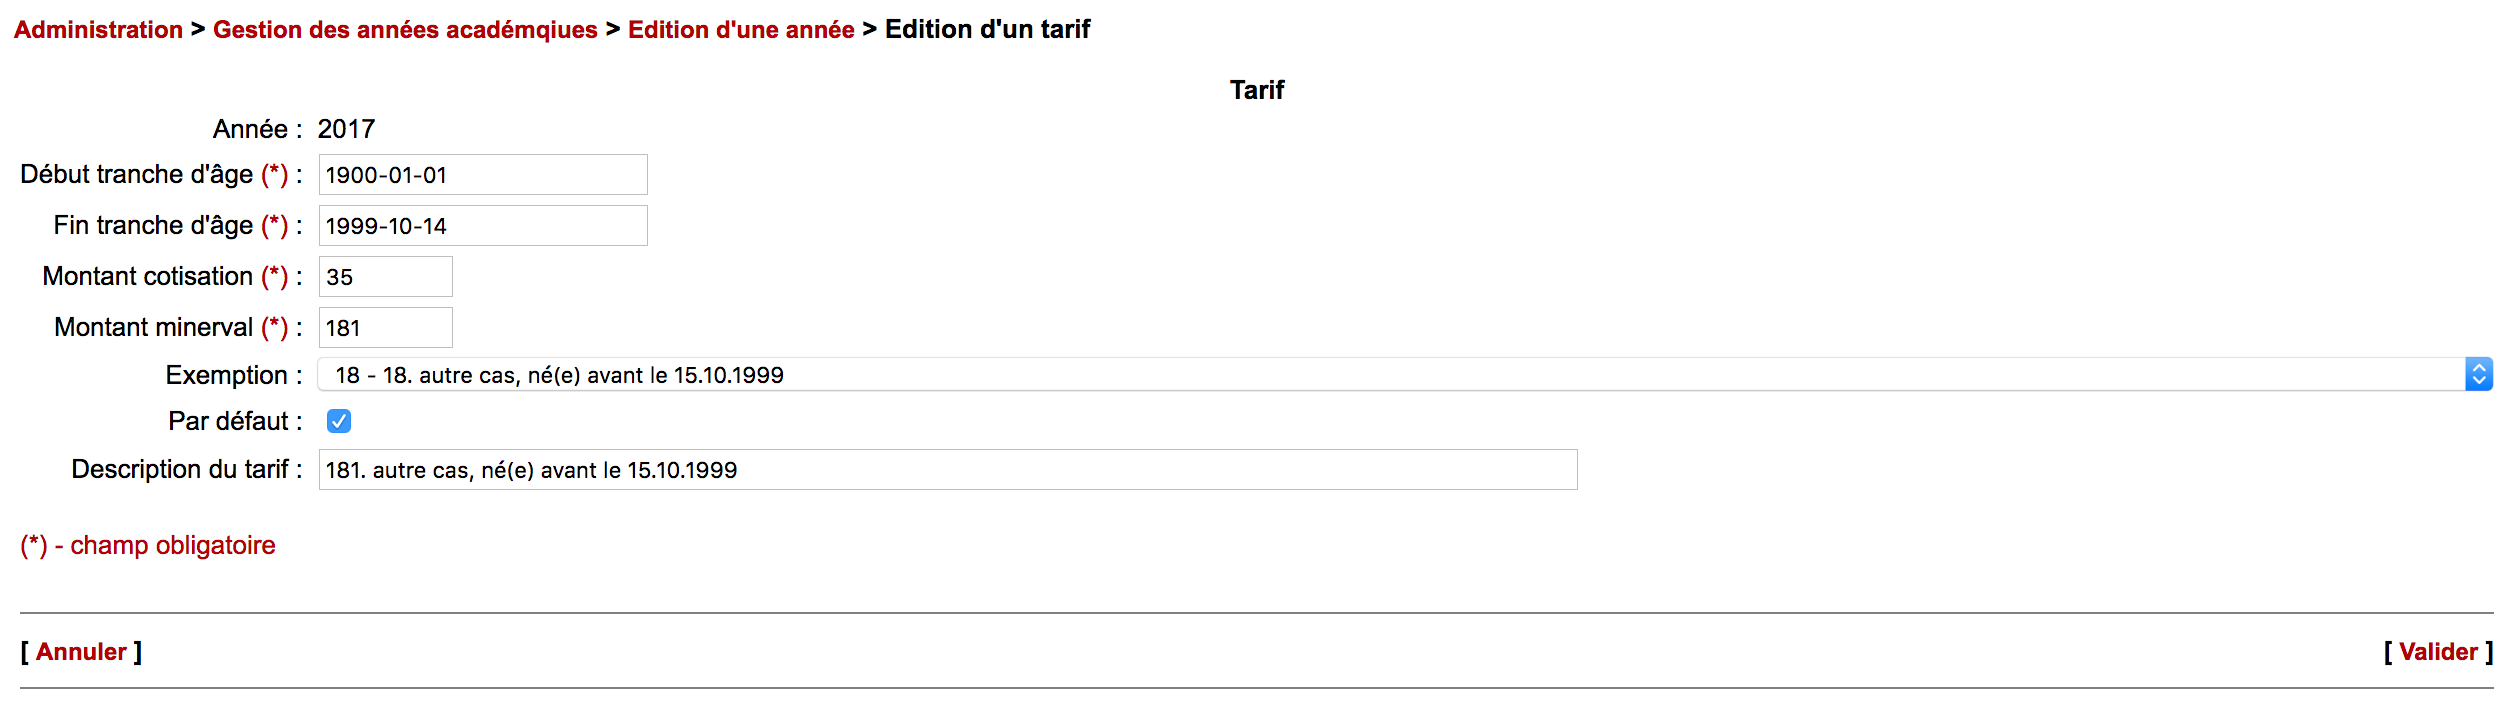Click the current breadcrumb Edition d'un tarif
Image resolution: width=2508 pixels, height=702 pixels.
[x=987, y=30]
